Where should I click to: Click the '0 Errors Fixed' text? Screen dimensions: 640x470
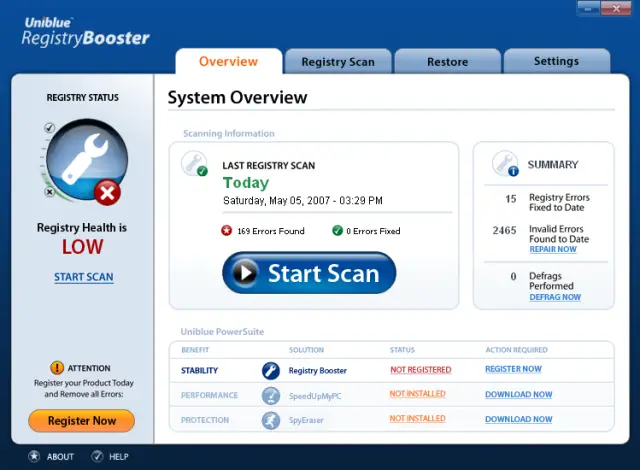pyautogui.click(x=373, y=231)
